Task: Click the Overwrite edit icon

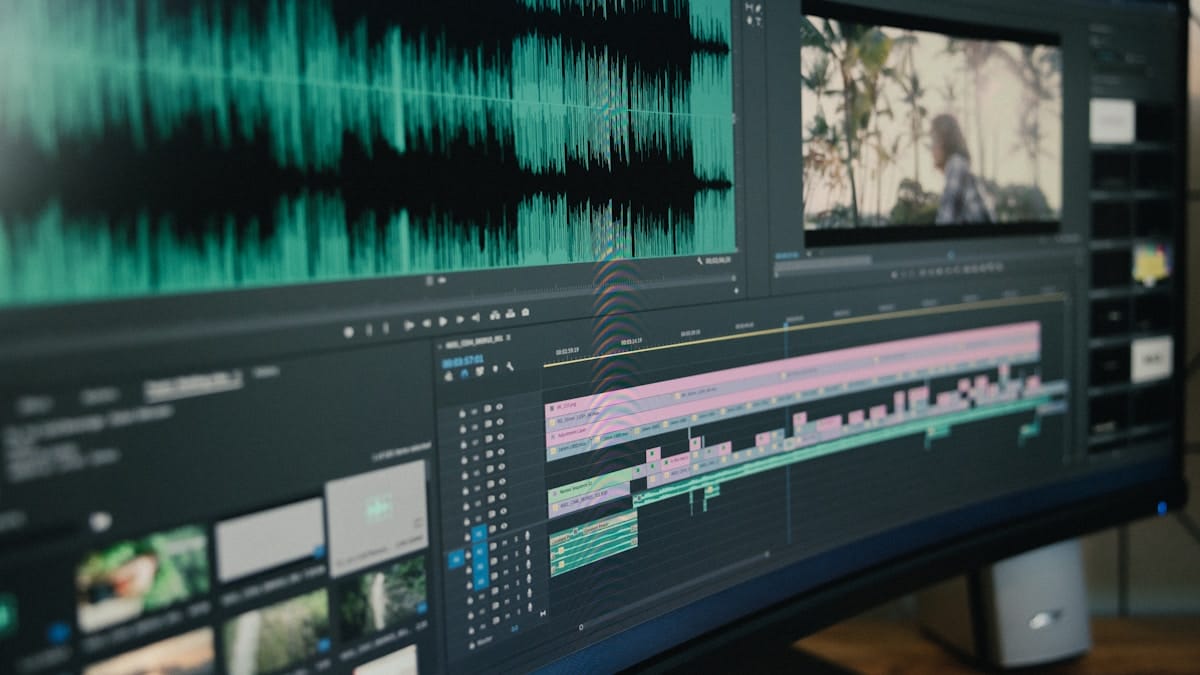Action: click(x=510, y=312)
